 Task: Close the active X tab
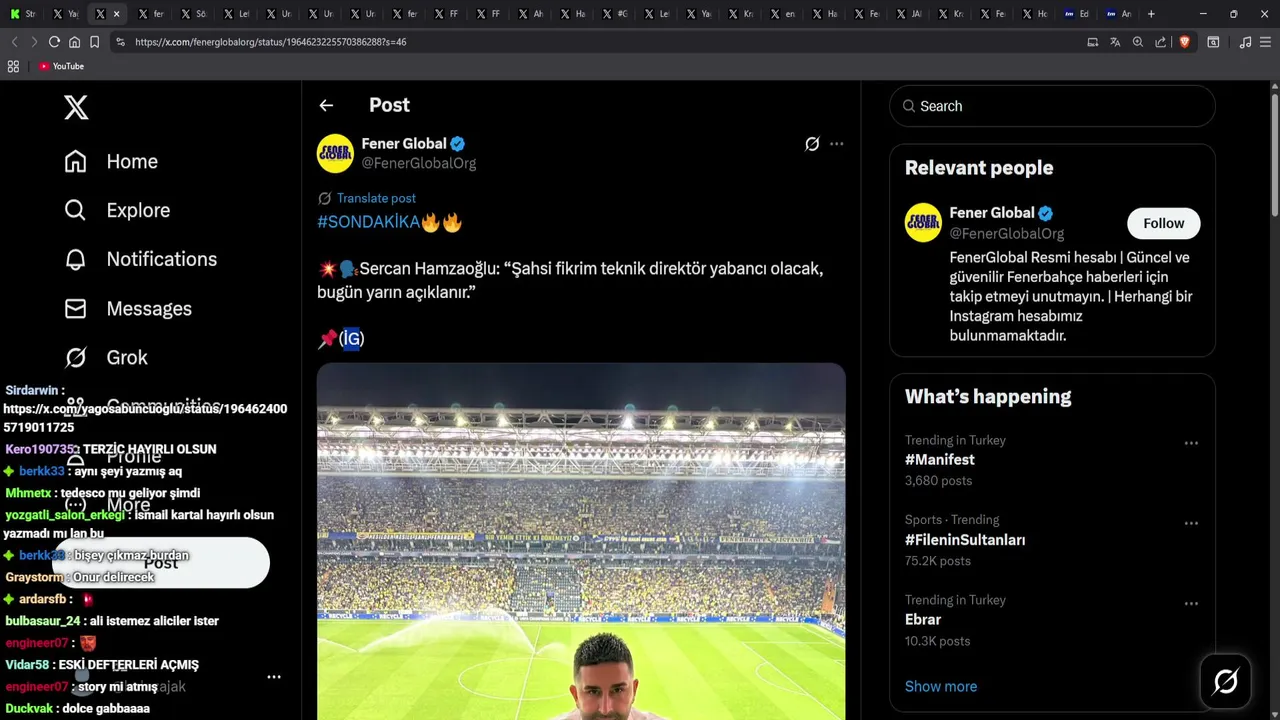point(116,14)
